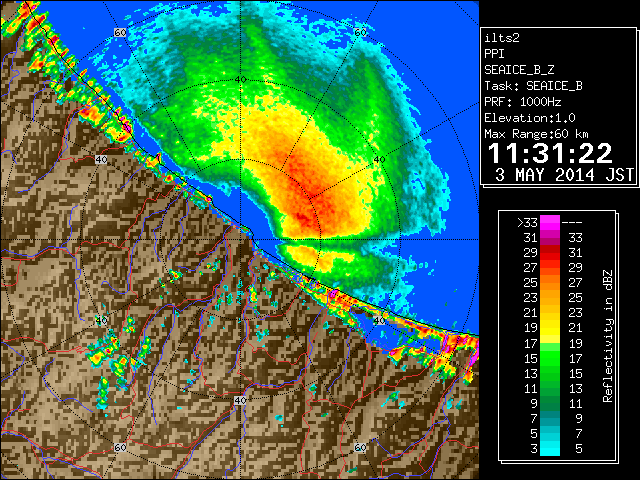Click the ">33" label atop the legend
This screenshot has width=640, height=480.
527,223
